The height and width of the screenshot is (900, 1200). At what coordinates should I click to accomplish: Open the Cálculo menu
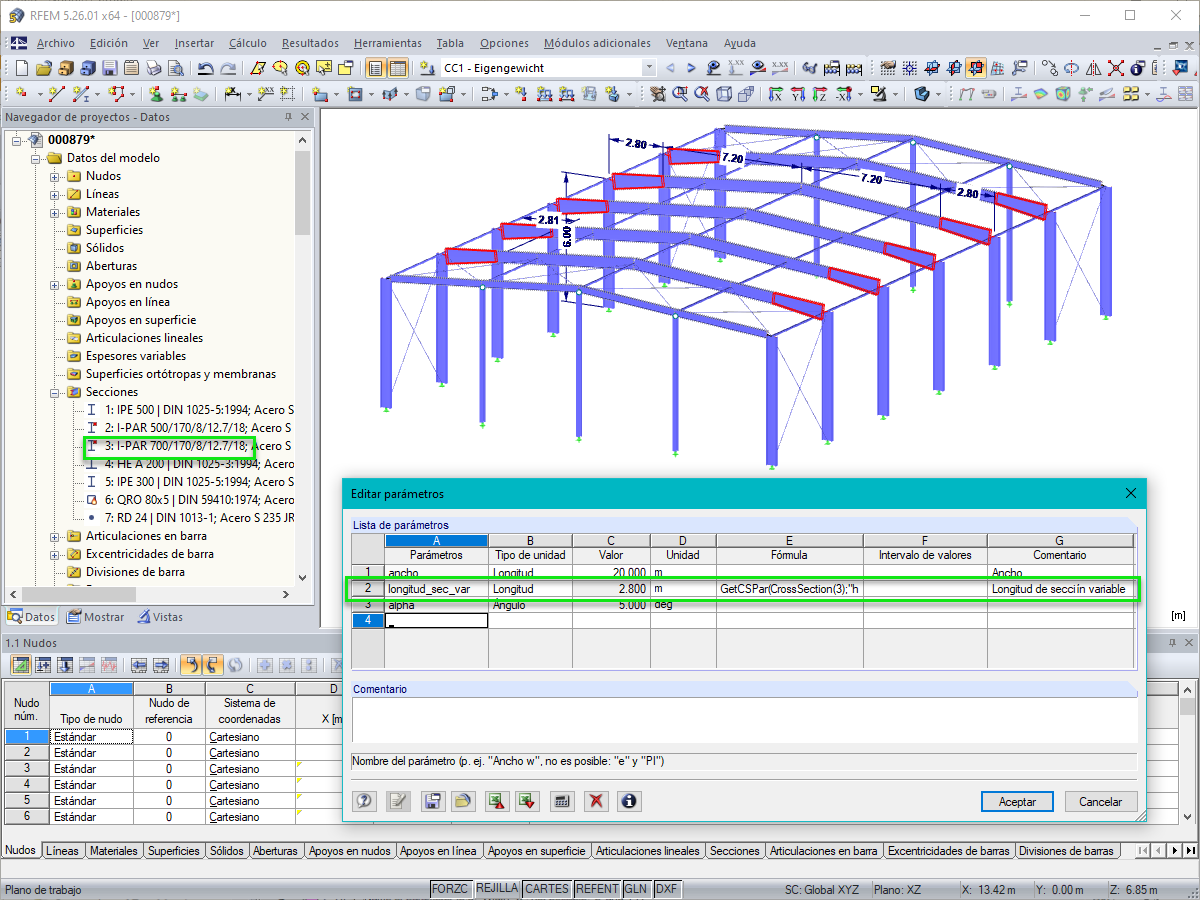click(x=247, y=43)
